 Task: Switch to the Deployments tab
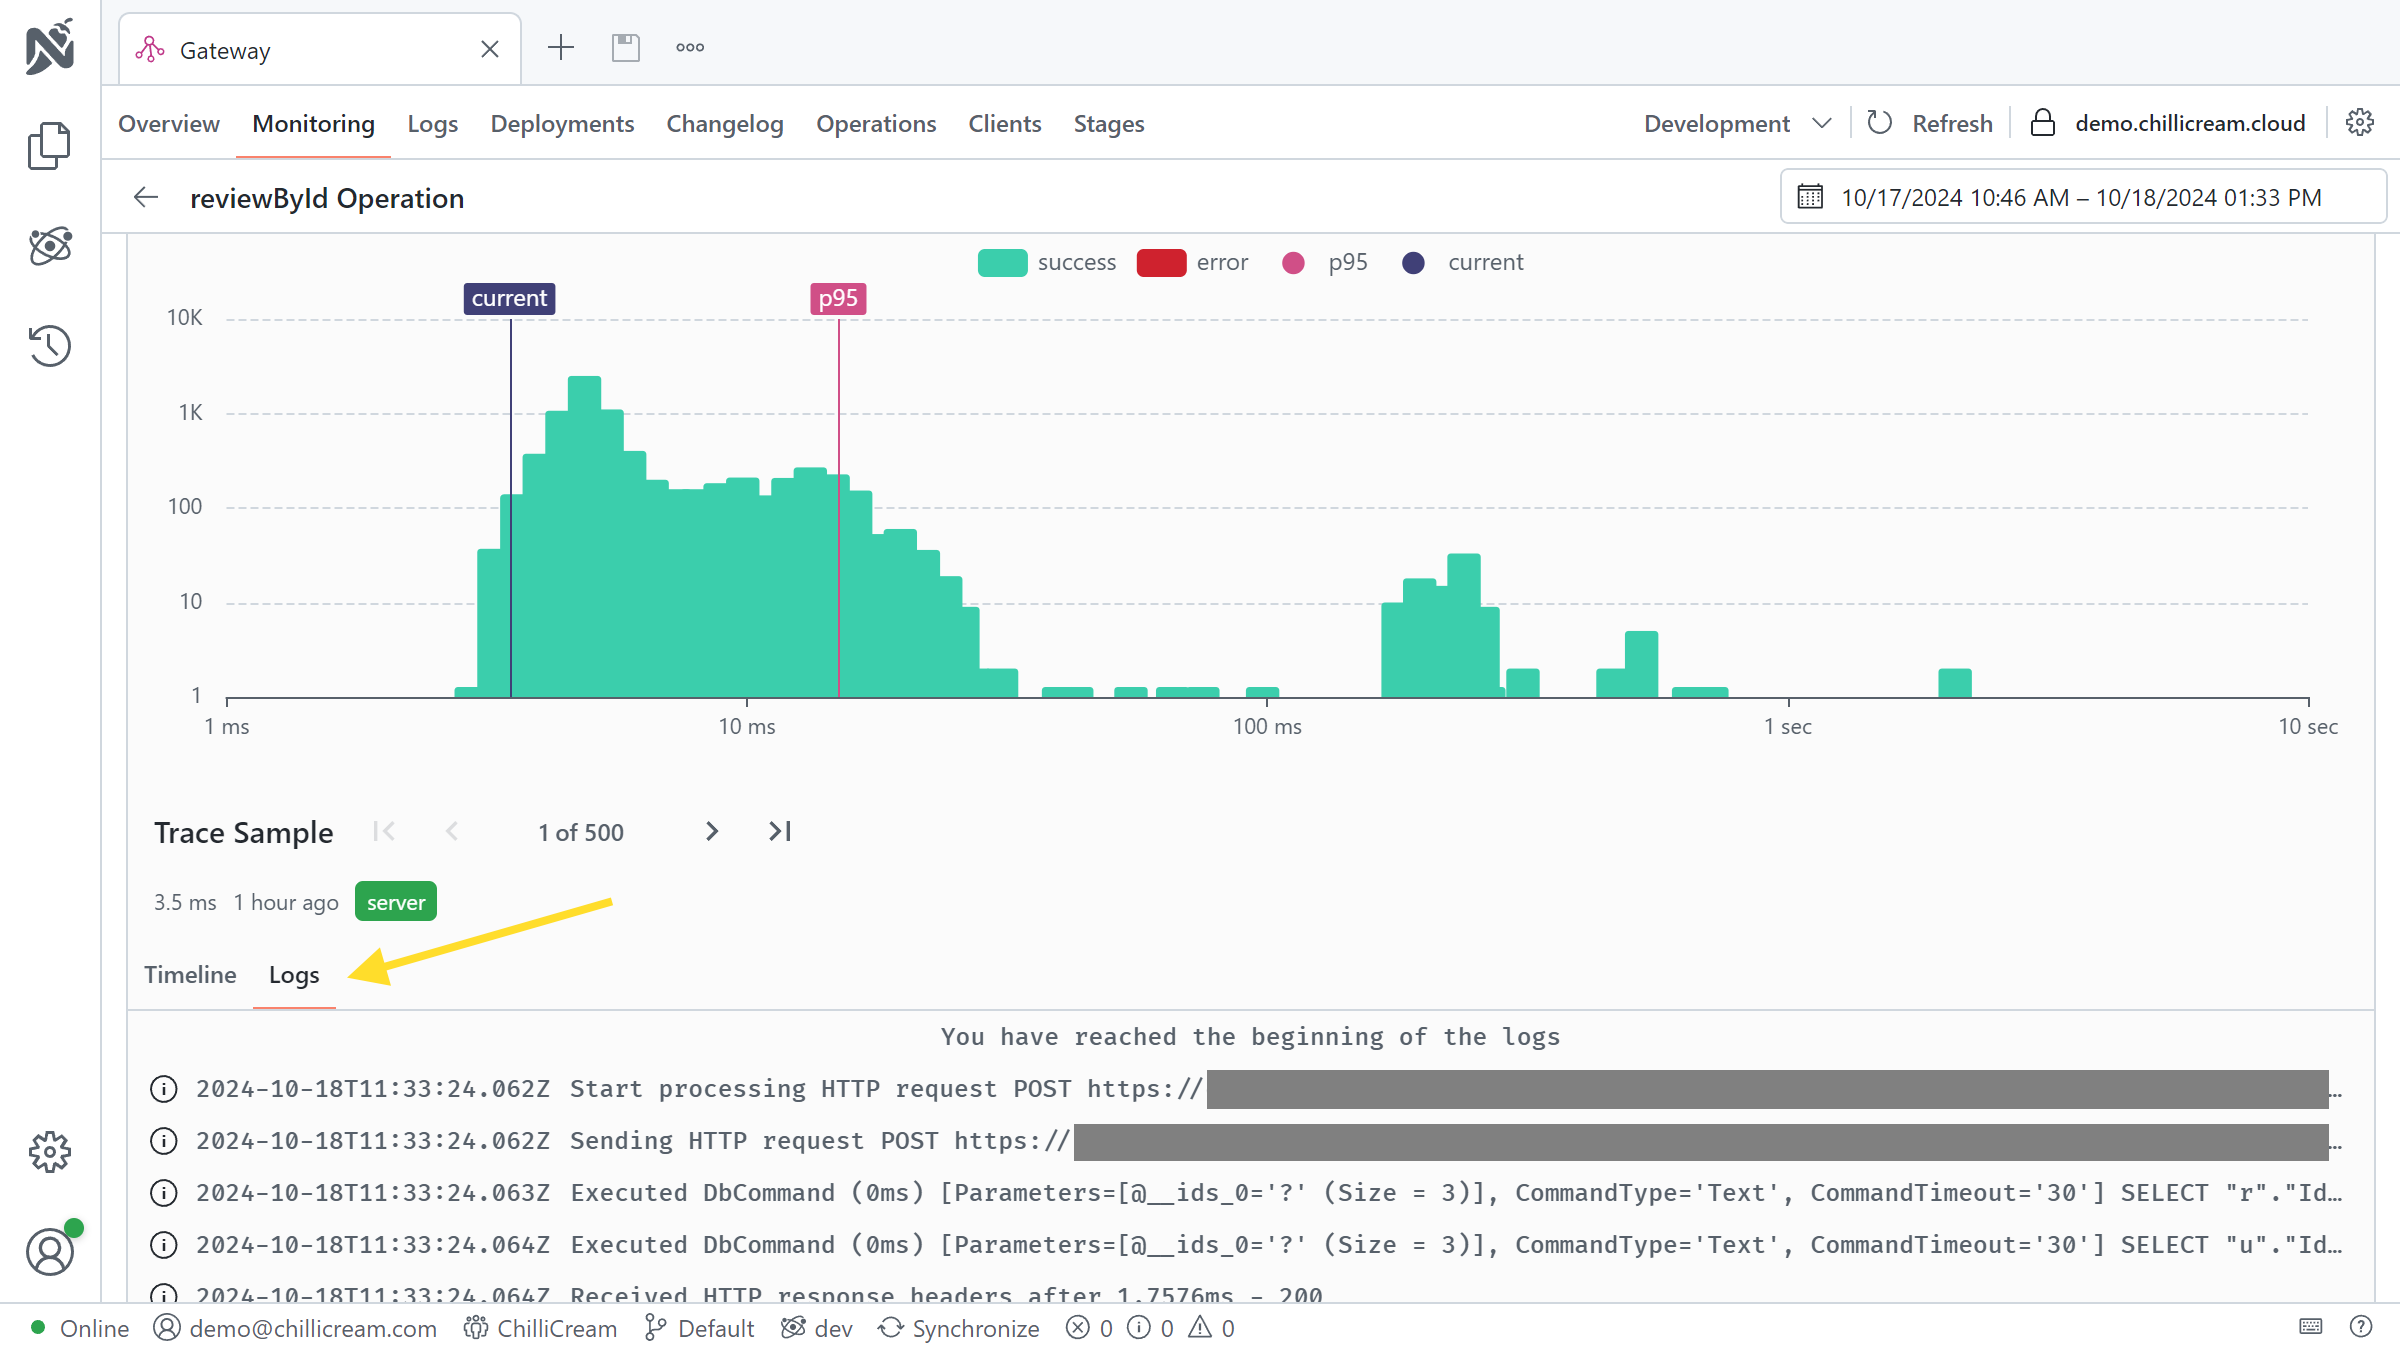pos(562,124)
